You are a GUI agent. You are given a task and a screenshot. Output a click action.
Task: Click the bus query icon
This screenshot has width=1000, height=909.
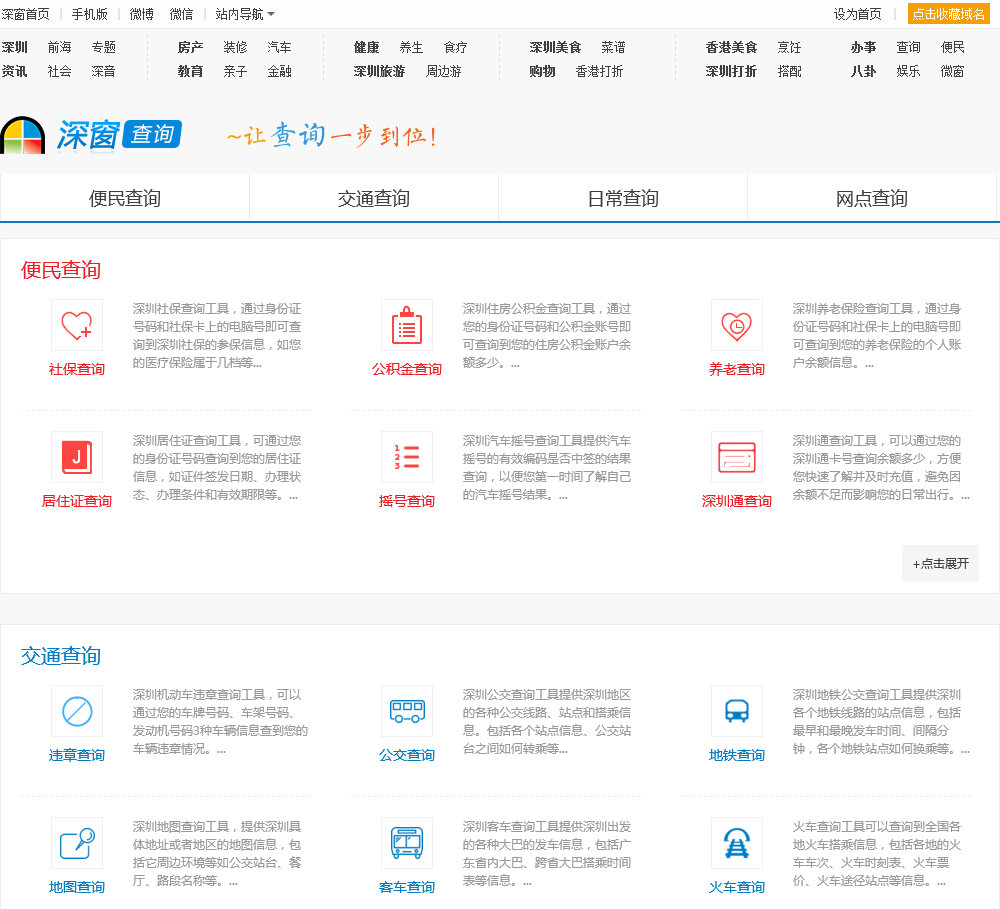pos(407,712)
